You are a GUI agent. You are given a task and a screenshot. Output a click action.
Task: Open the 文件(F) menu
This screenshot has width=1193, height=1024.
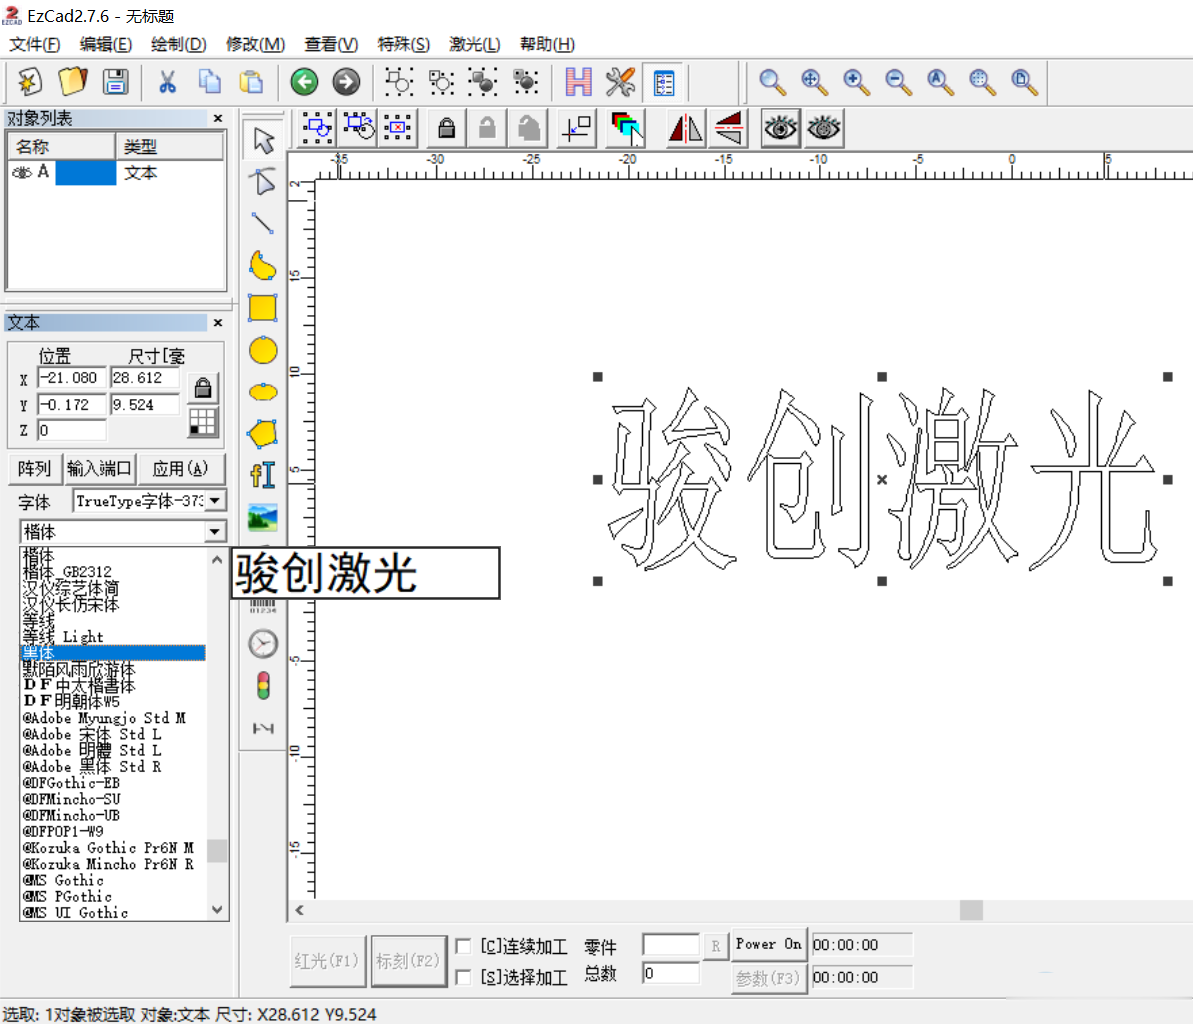34,44
